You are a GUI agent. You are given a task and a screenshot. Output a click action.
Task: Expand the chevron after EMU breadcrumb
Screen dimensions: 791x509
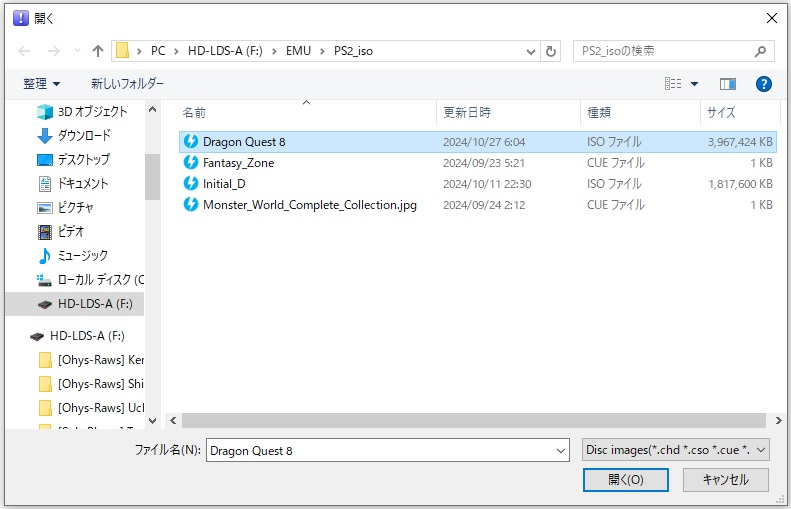pyautogui.click(x=322, y=51)
